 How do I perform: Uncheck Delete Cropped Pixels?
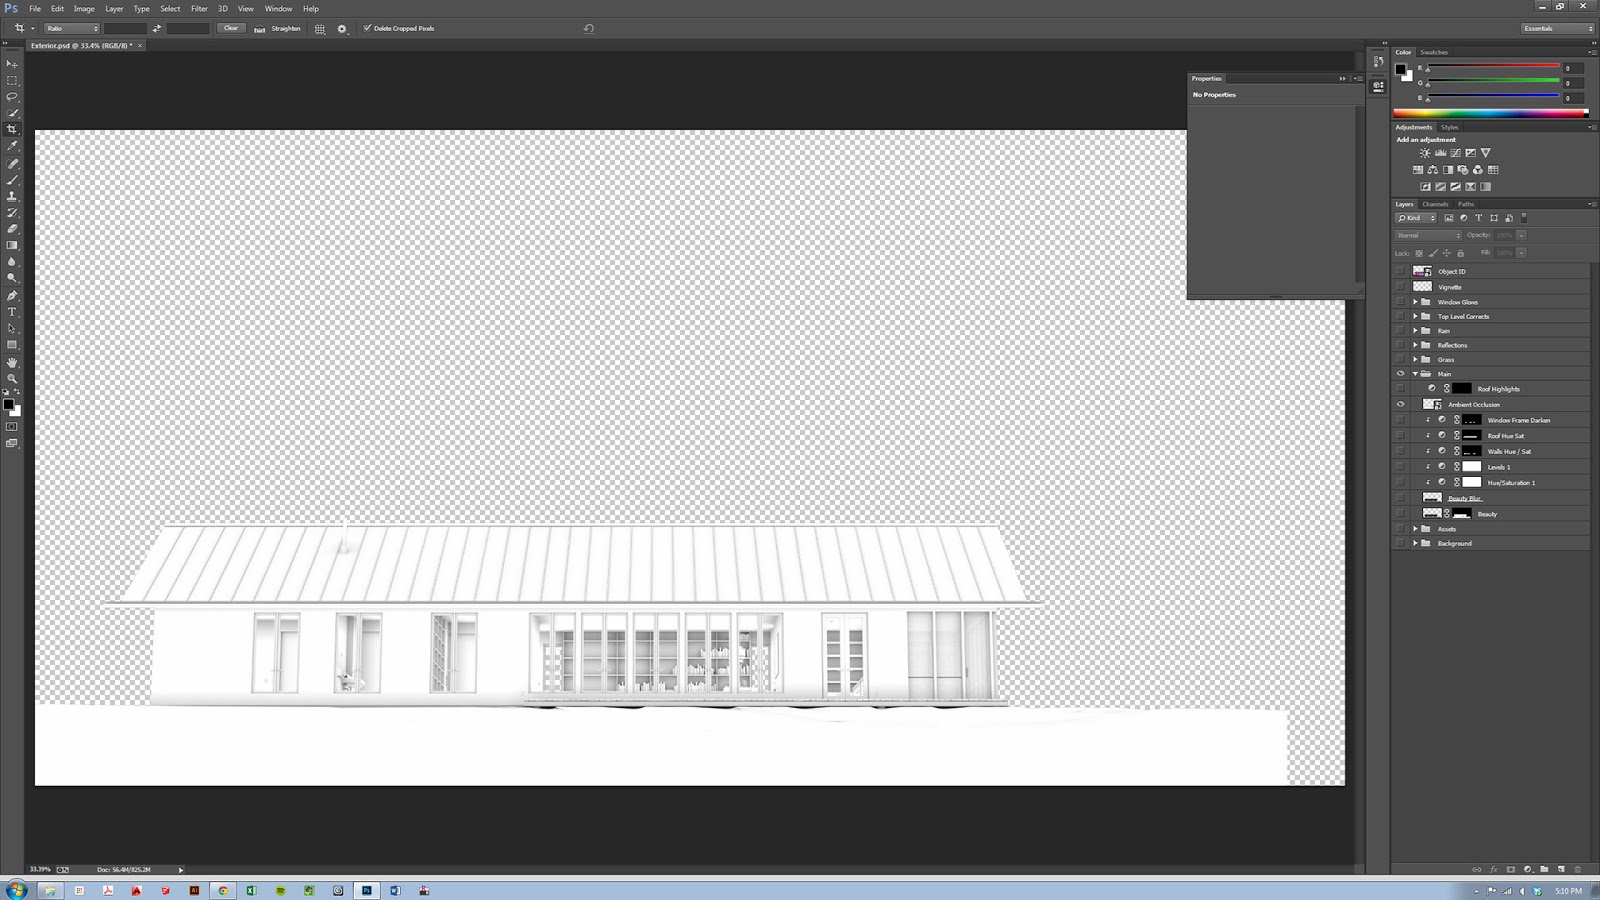[x=367, y=28]
